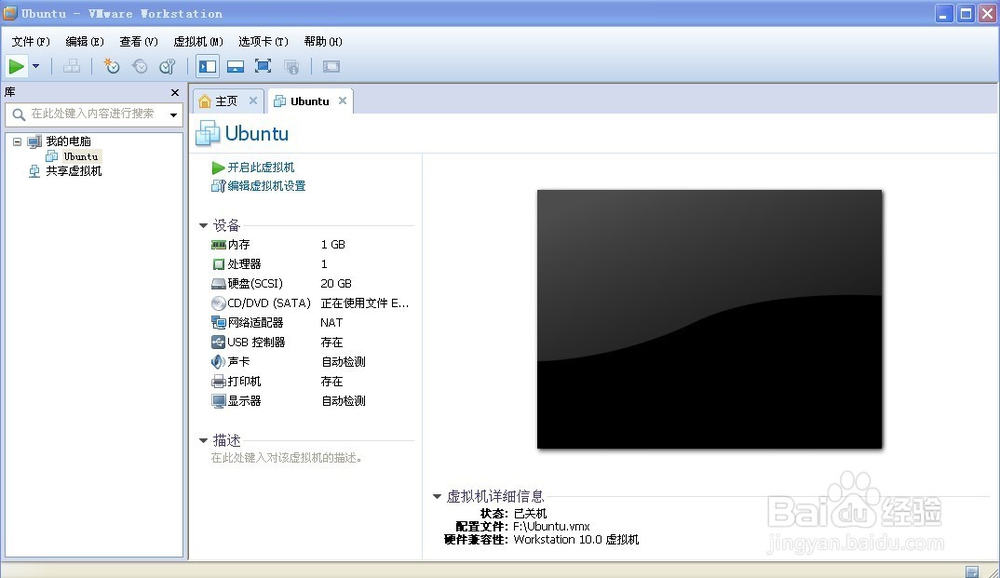Click the 硬盘(SCSI) hard disk icon
1000x578 pixels.
click(218, 284)
